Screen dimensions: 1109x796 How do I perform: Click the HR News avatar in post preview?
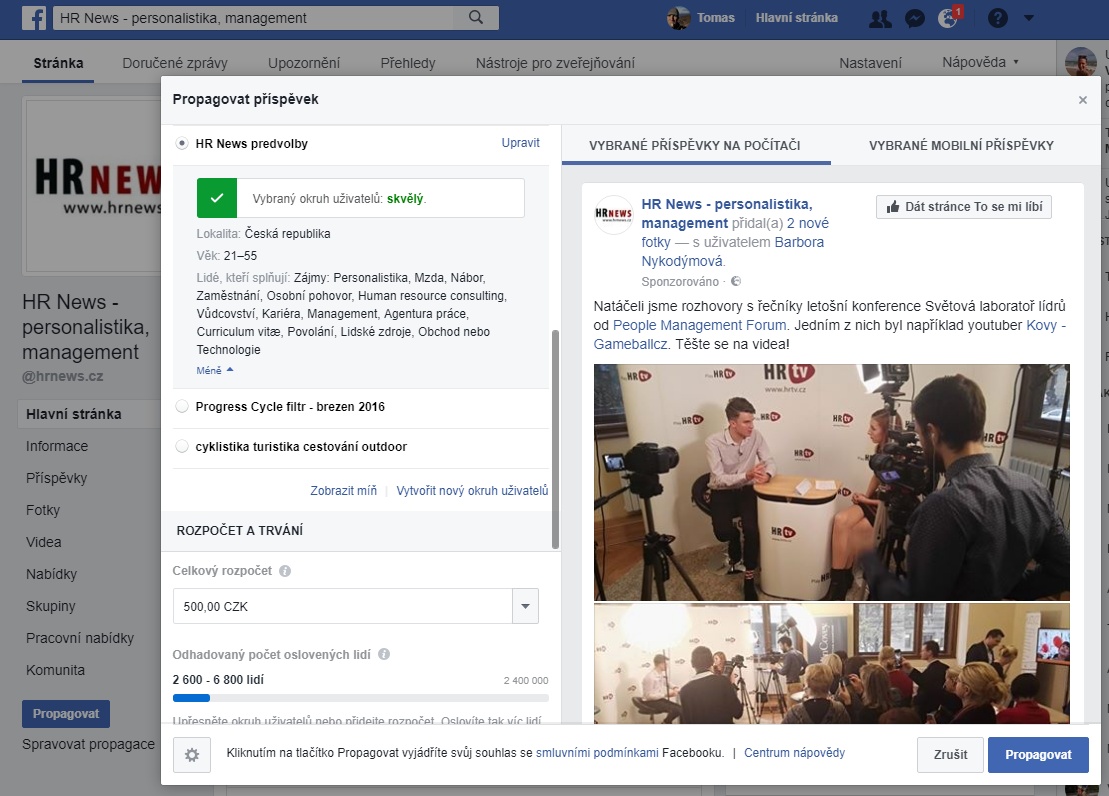tap(613, 214)
